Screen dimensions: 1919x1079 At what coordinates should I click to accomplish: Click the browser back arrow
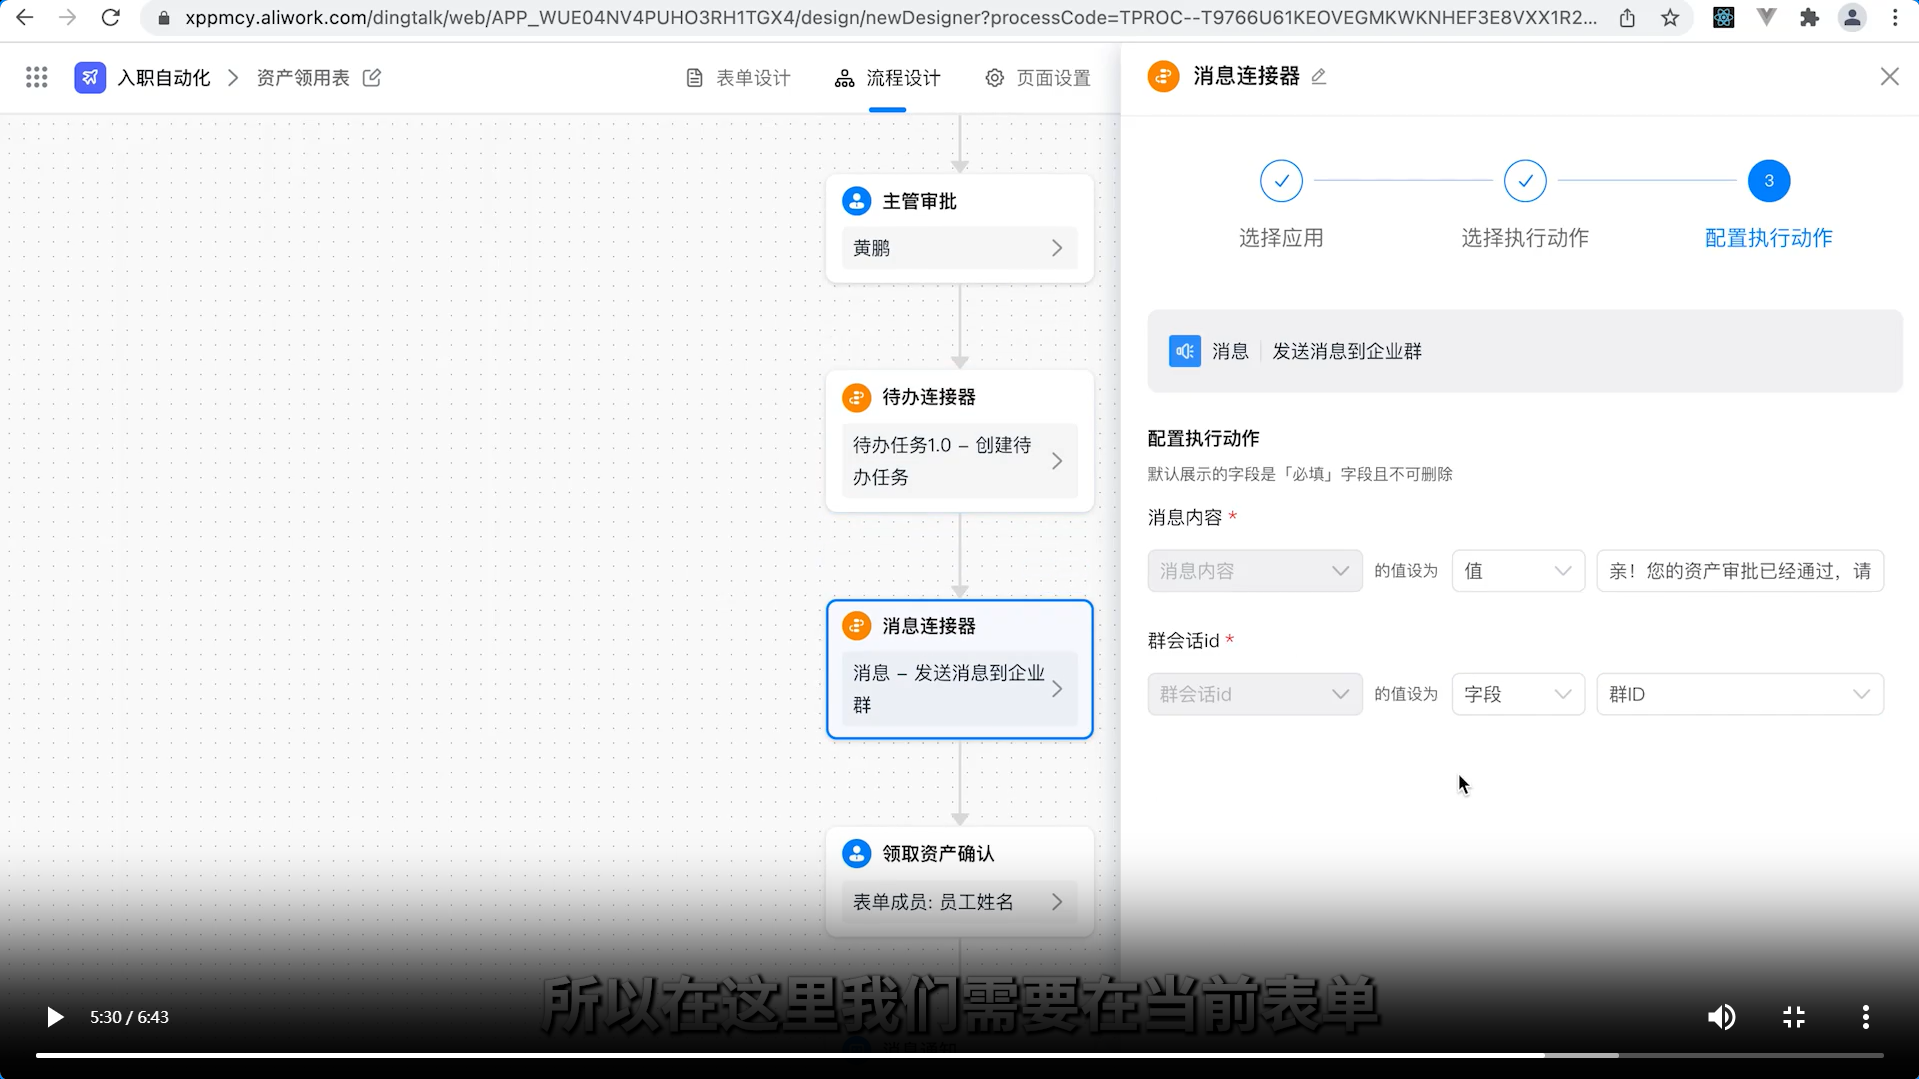pyautogui.click(x=24, y=17)
